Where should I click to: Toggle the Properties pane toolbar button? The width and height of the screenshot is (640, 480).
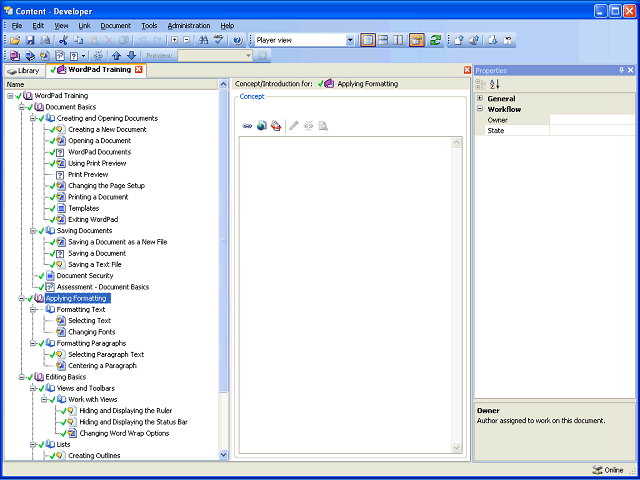[417, 40]
